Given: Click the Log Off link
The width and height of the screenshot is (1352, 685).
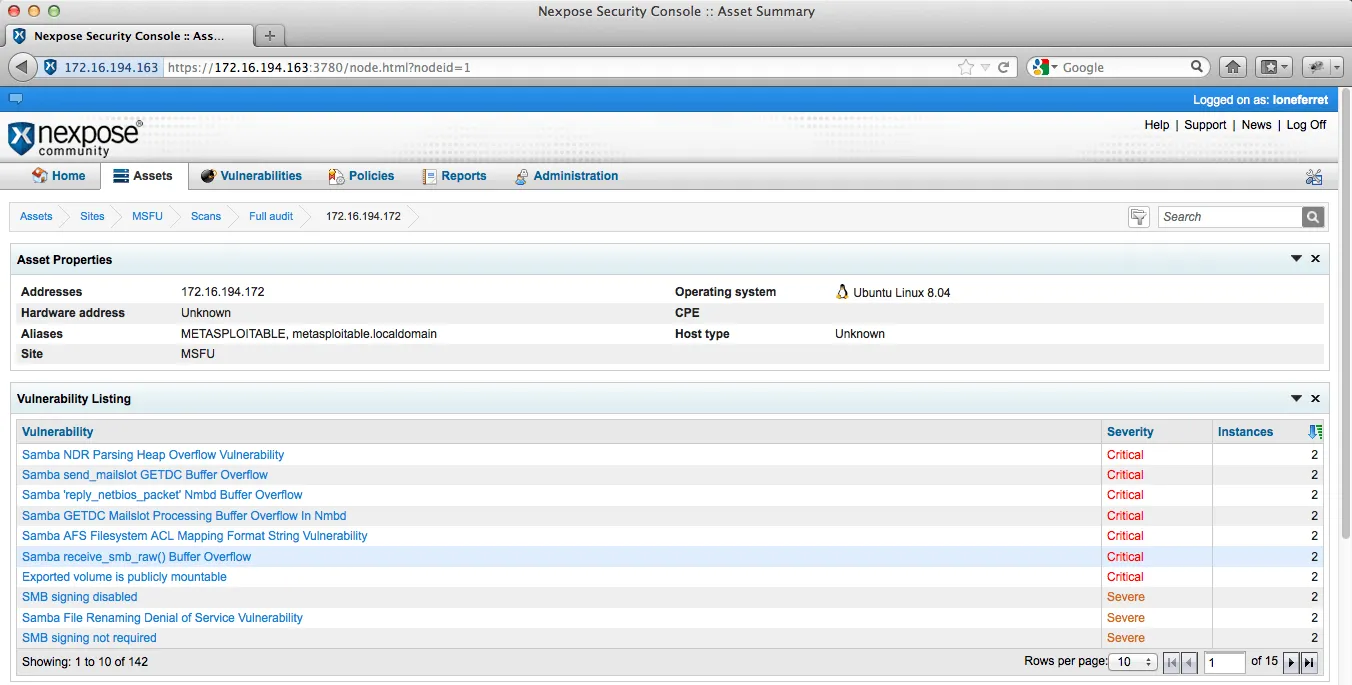Looking at the screenshot, I should coord(1306,124).
